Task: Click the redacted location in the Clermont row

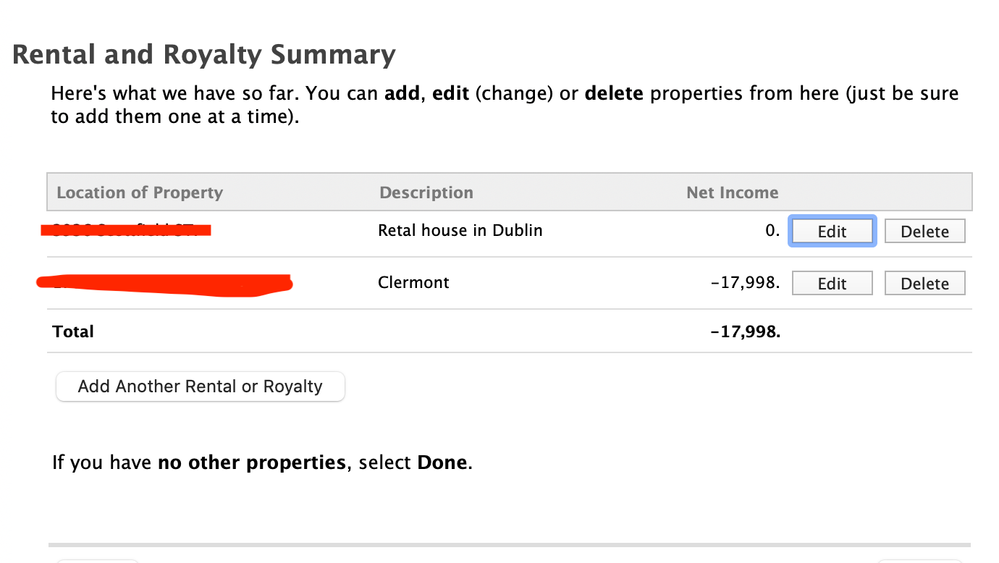Action: [x=164, y=283]
